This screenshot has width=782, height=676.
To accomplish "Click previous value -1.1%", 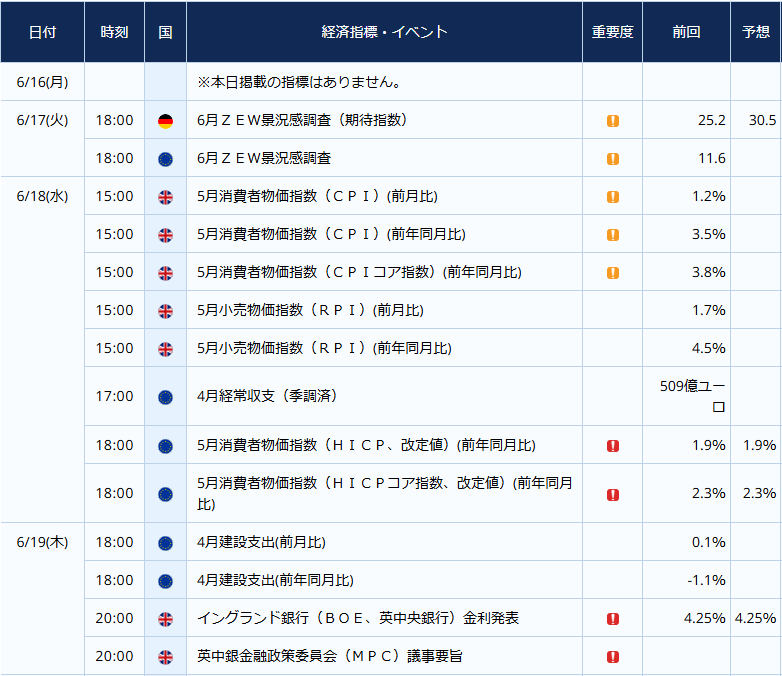I will pos(706,580).
